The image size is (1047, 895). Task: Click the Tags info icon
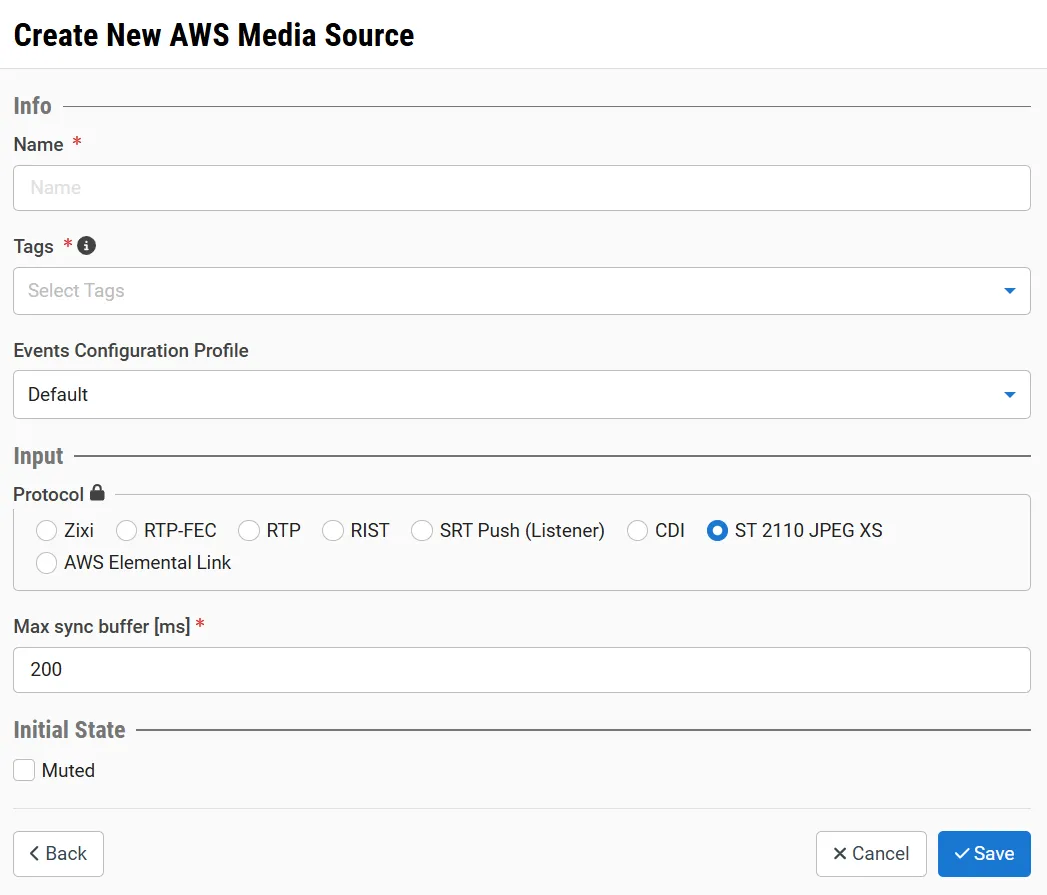pyautogui.click(x=86, y=246)
